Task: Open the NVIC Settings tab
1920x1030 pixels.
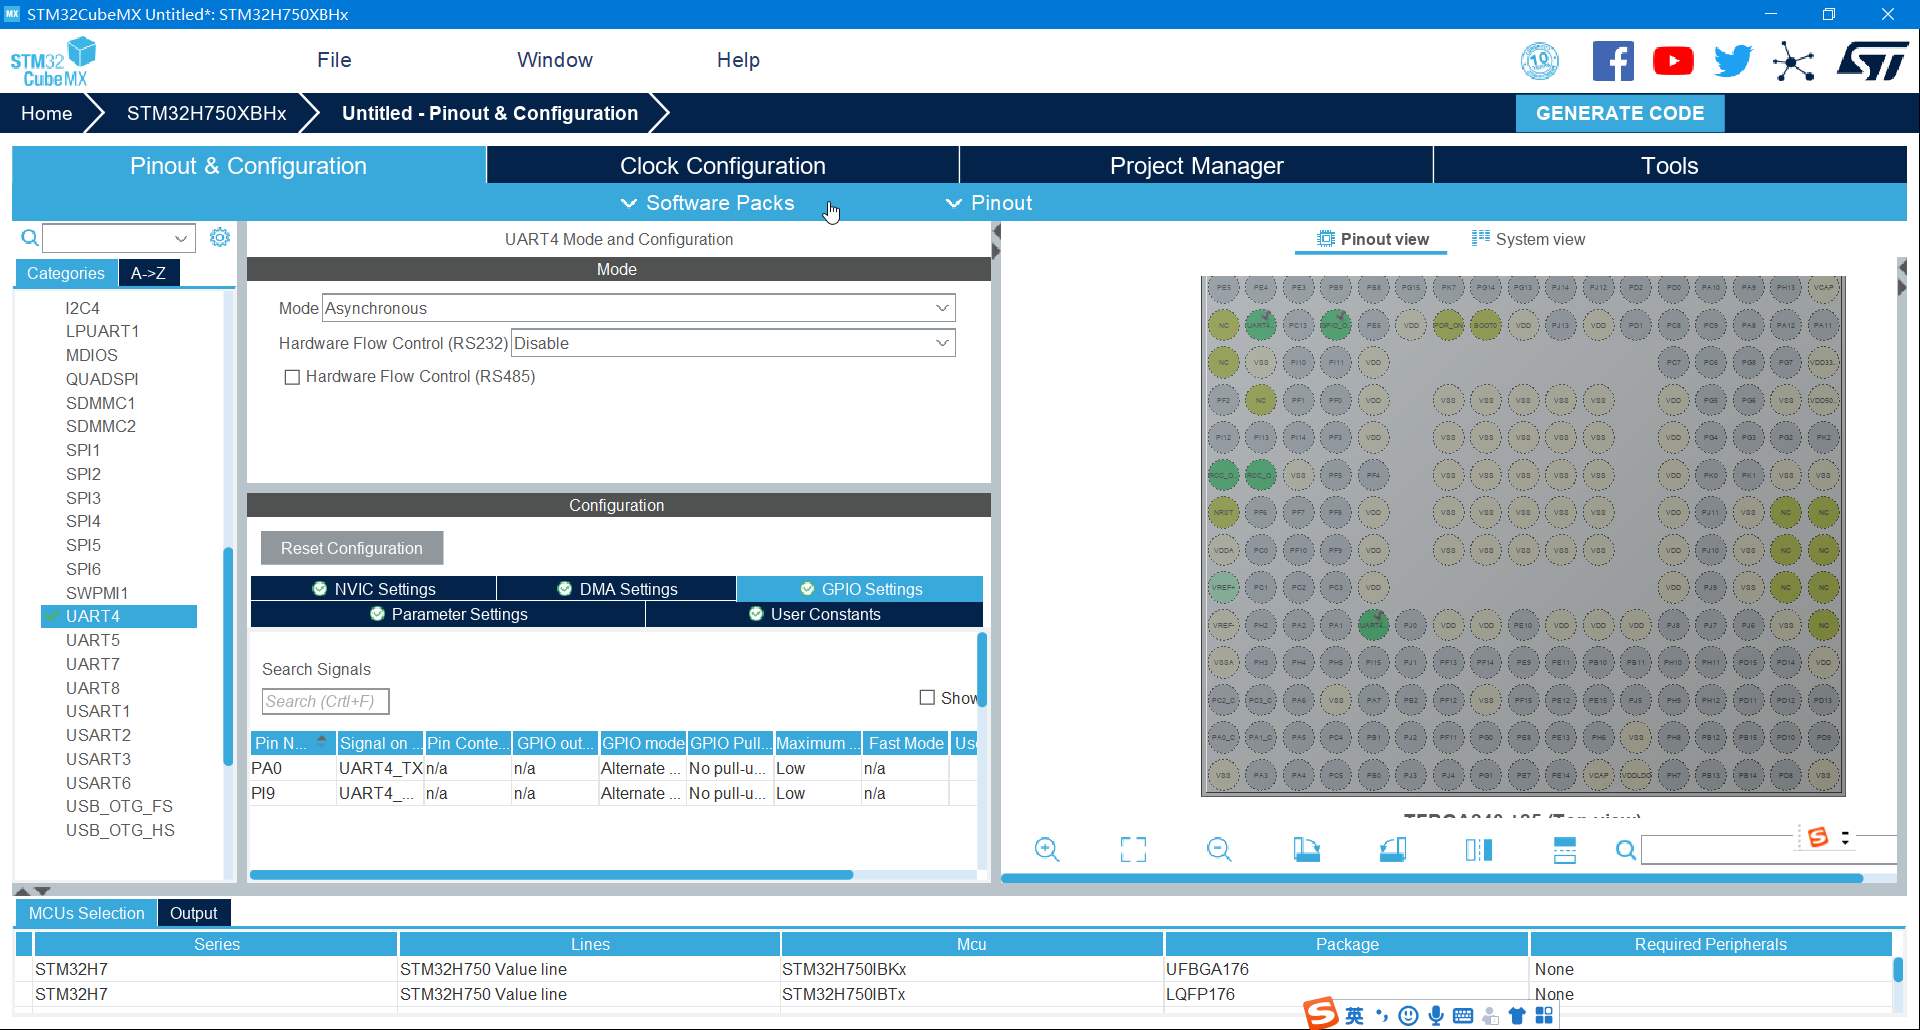Action: 374,589
